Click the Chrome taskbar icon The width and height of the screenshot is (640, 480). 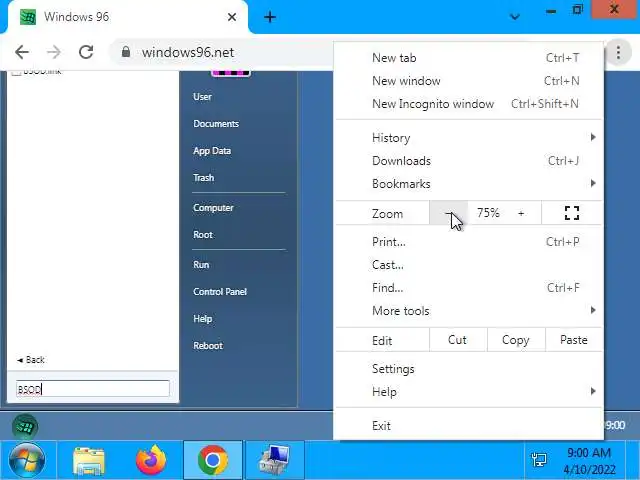coord(213,460)
